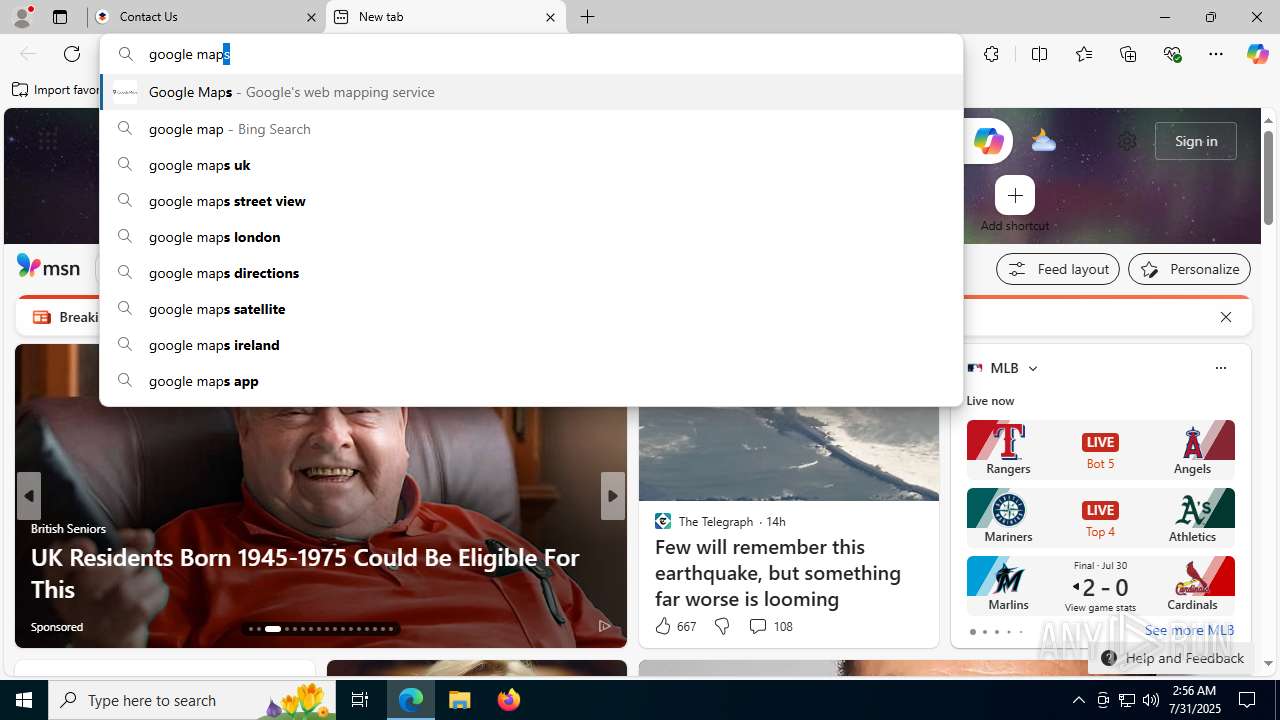1280x720 pixels.
Task: Open the taskbar clock and date
Action: tap(1194, 700)
